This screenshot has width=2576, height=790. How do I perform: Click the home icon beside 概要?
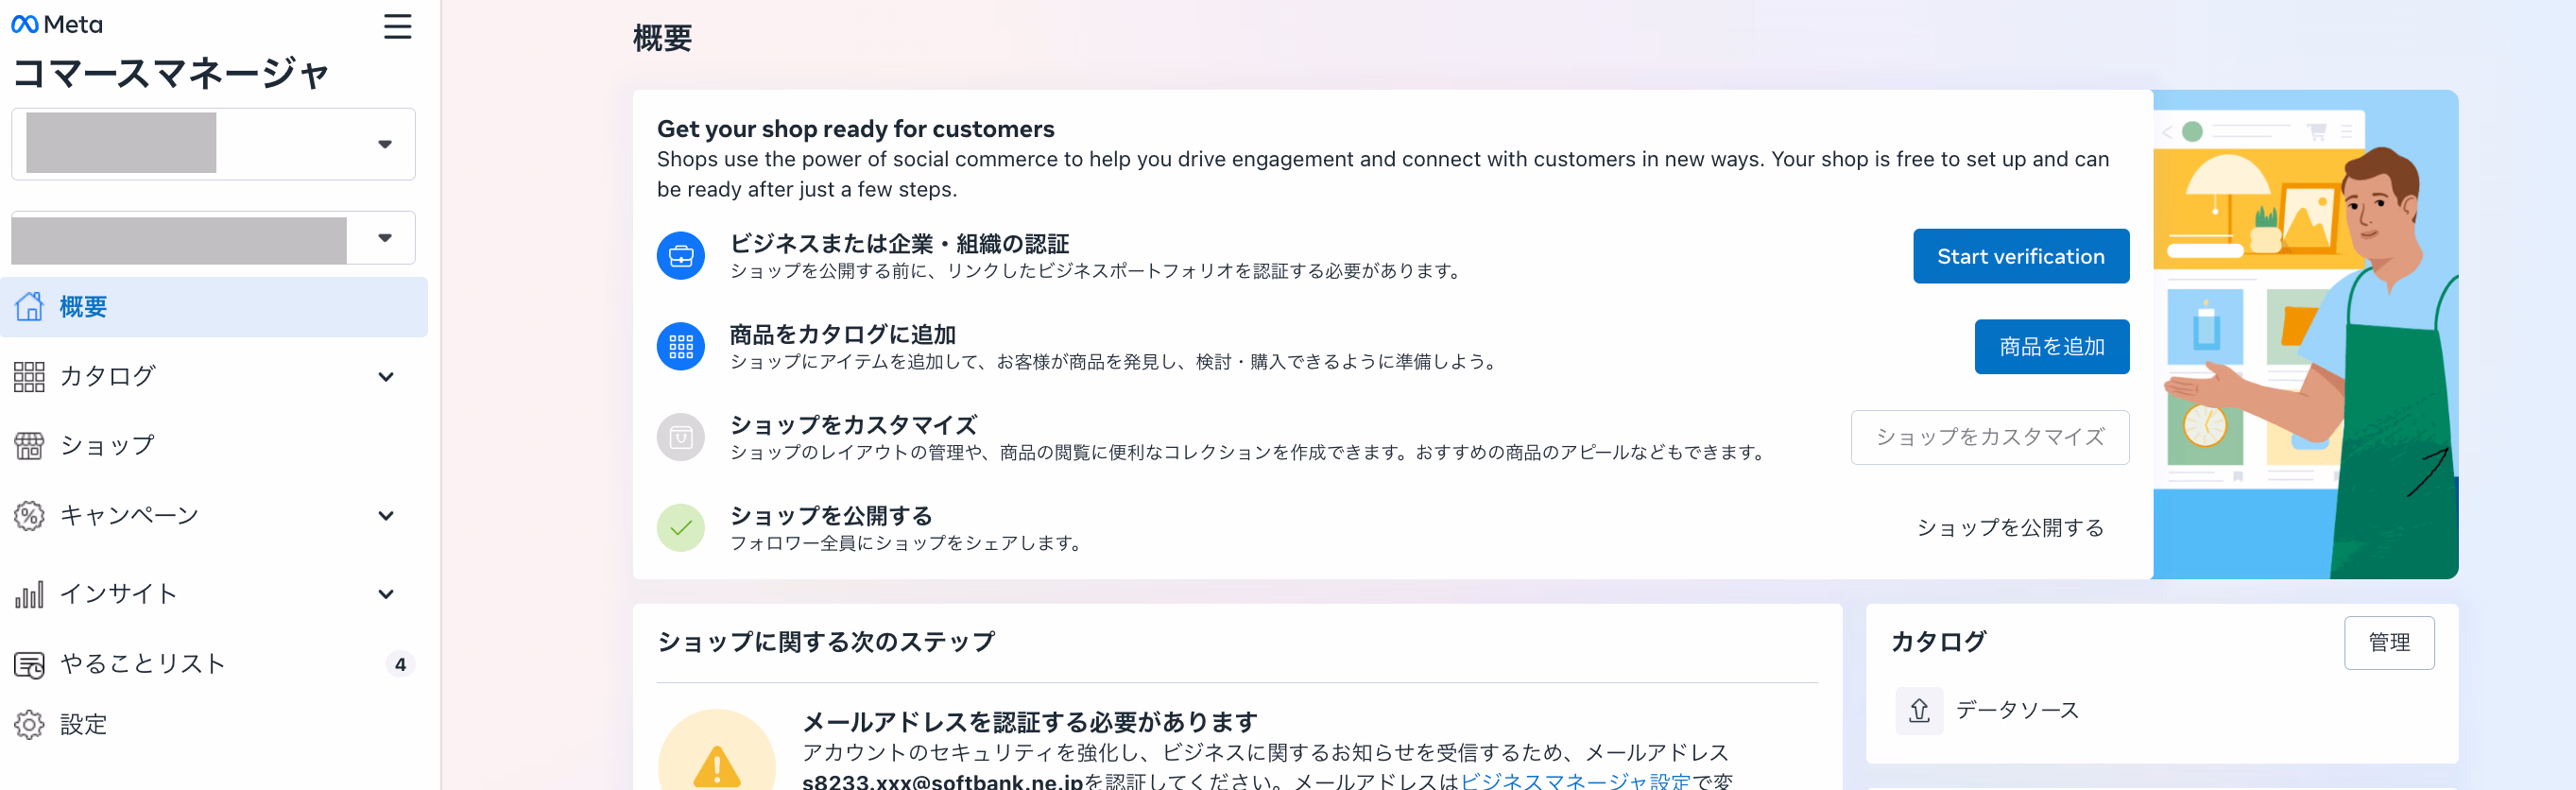pos(29,306)
